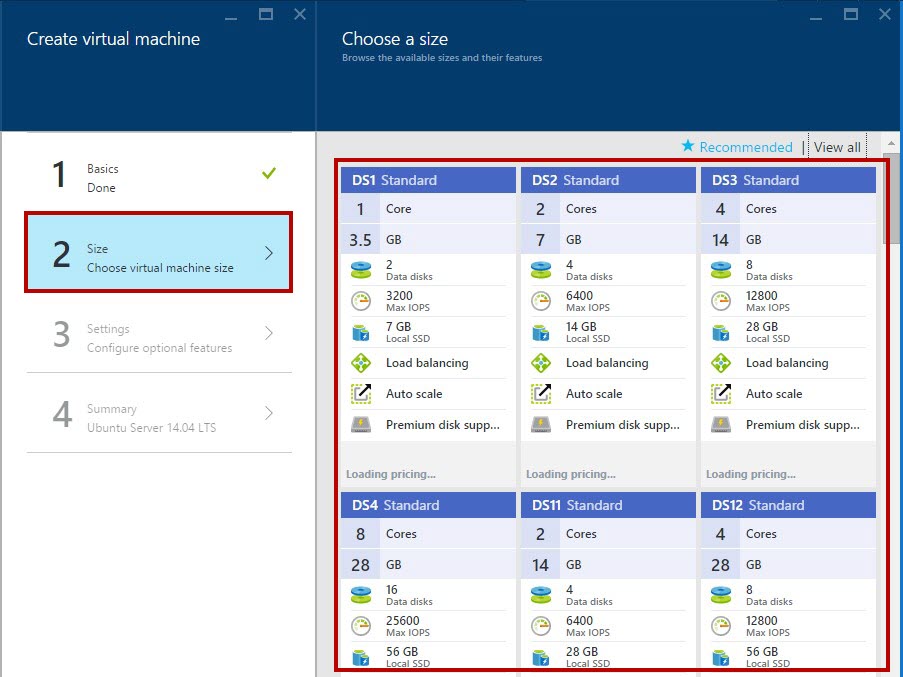The height and width of the screenshot is (677, 903).
Task: Pick the DS4 Standard size card header
Action: click(x=428, y=505)
